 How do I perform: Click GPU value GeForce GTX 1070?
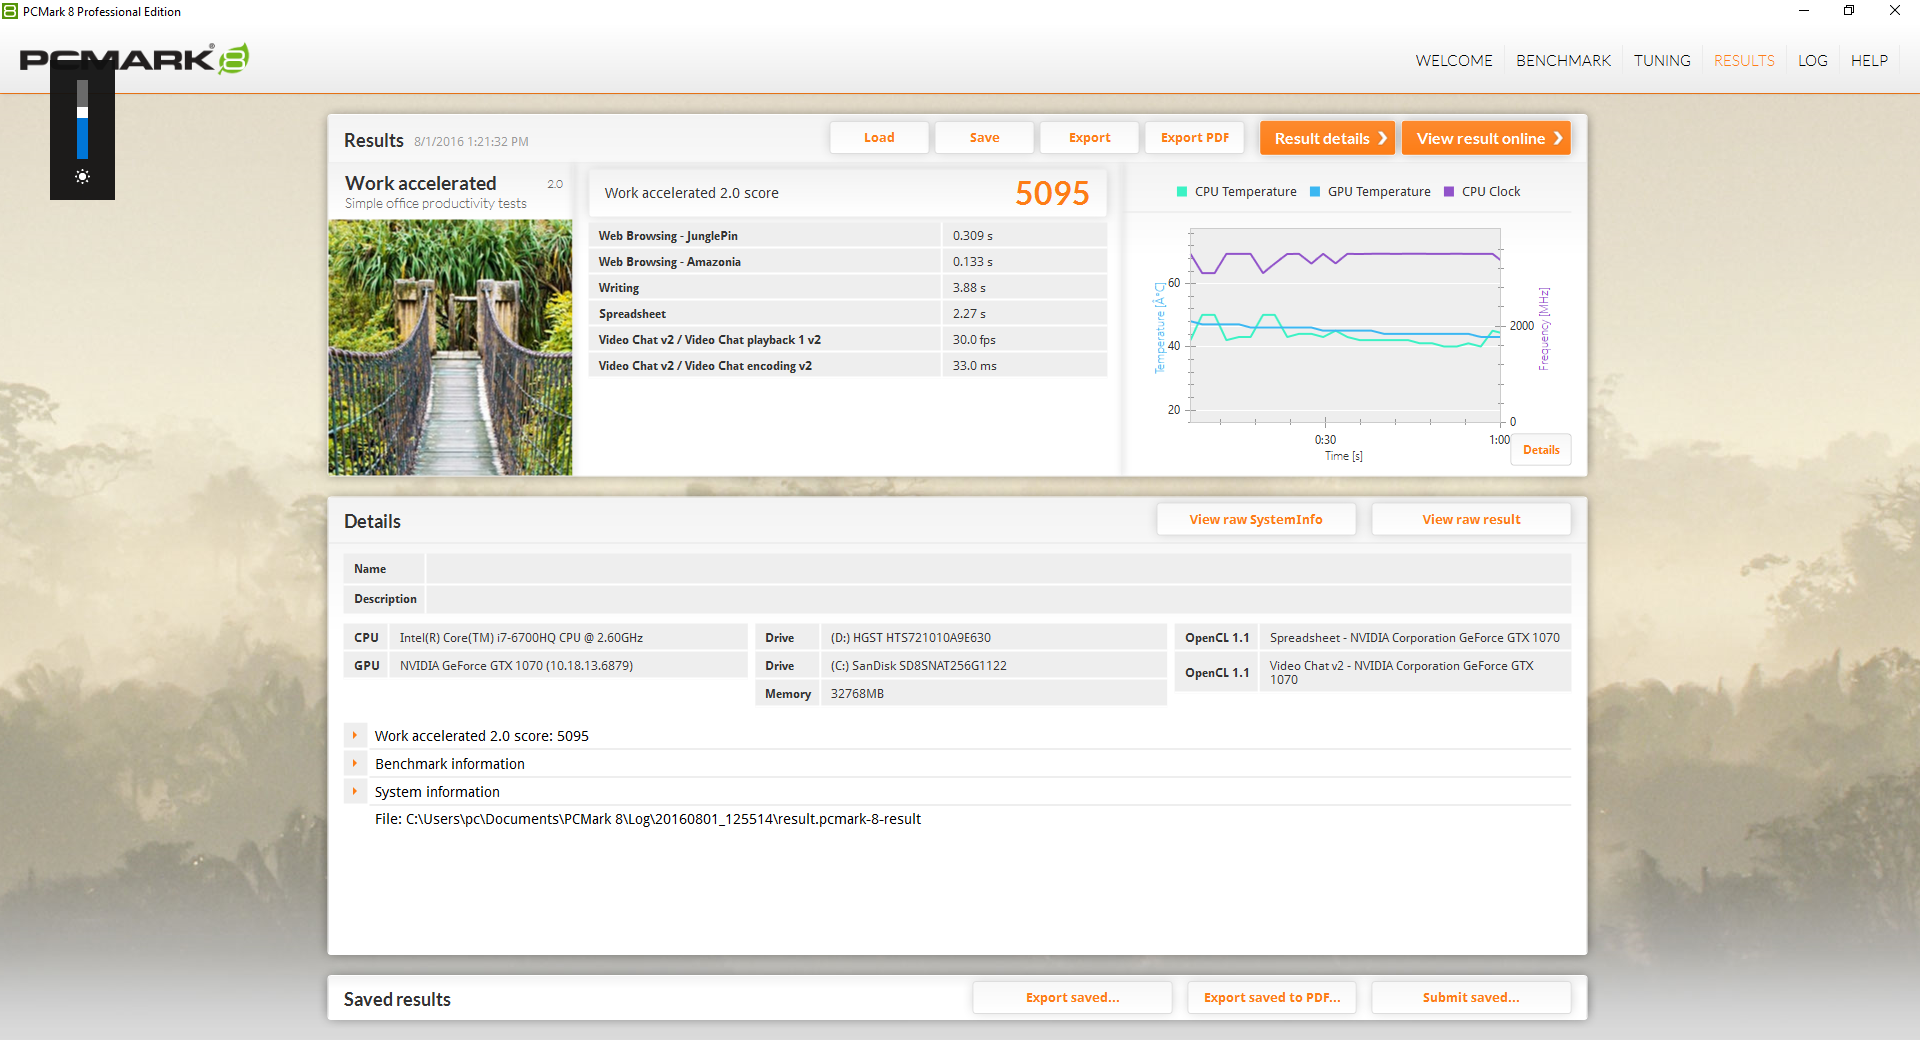coord(516,665)
